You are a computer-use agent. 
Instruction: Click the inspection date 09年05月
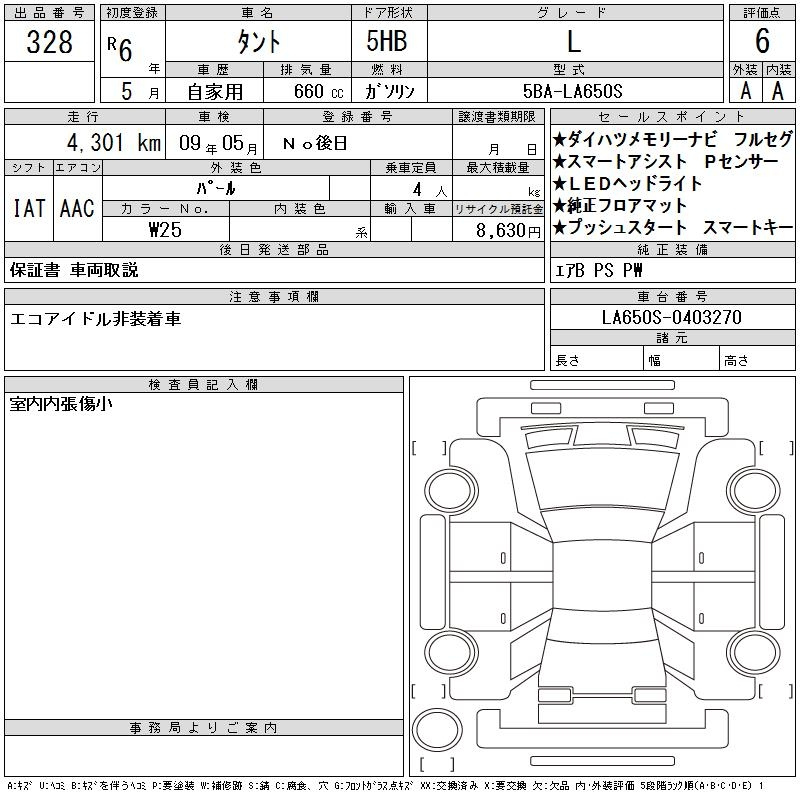click(x=219, y=143)
